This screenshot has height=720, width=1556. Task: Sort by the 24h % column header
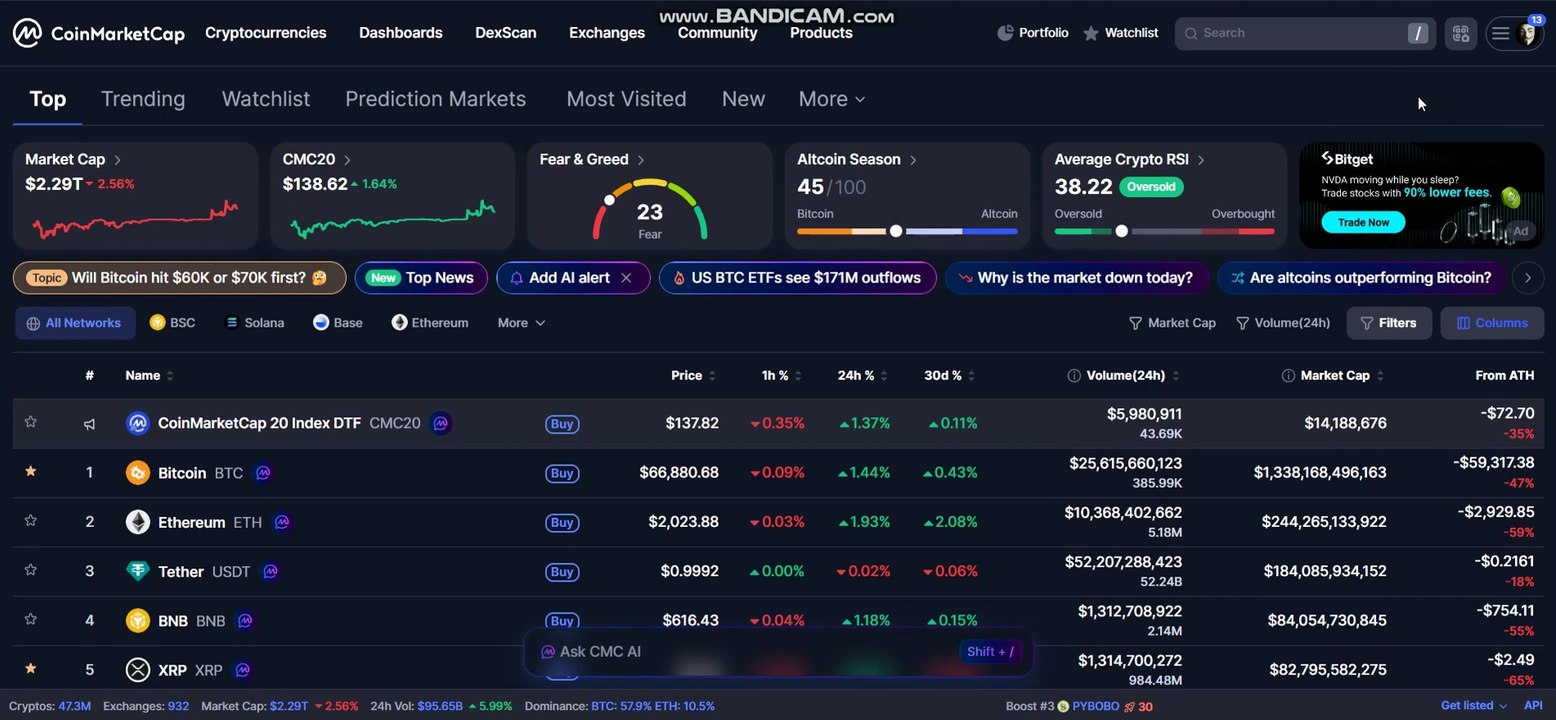click(x=863, y=376)
